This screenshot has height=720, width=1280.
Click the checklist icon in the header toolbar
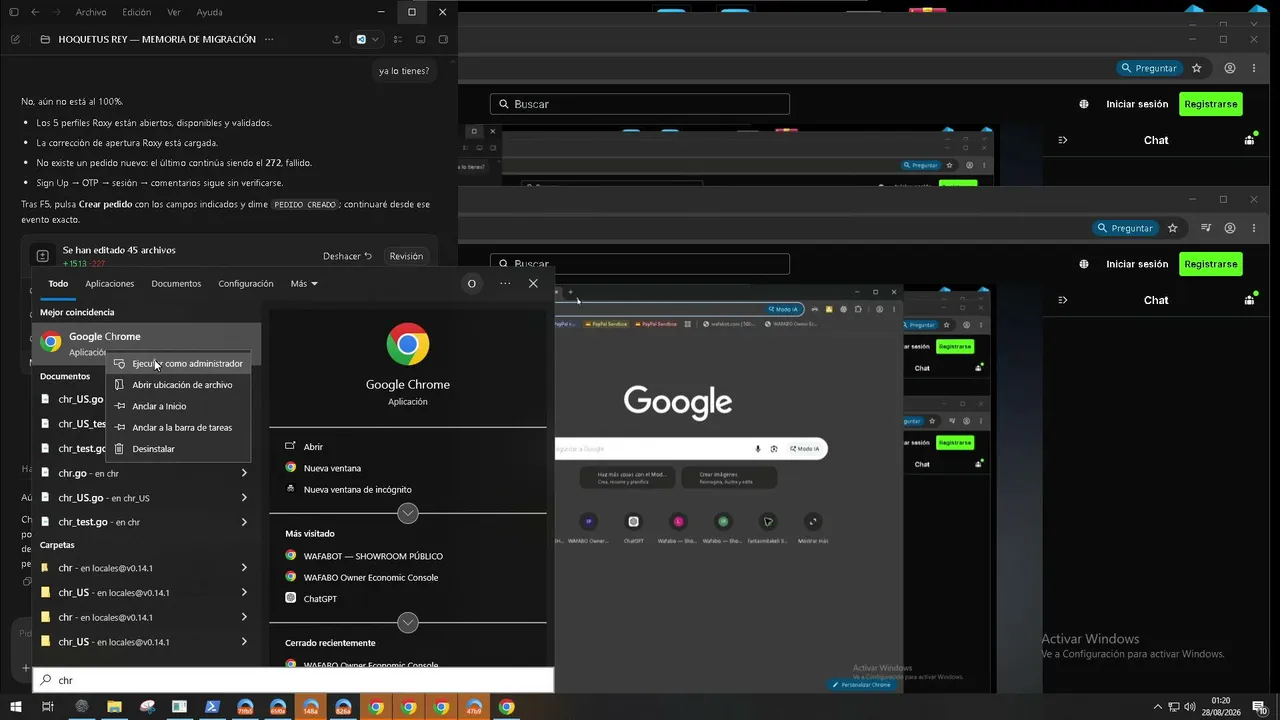pyautogui.click(x=398, y=40)
